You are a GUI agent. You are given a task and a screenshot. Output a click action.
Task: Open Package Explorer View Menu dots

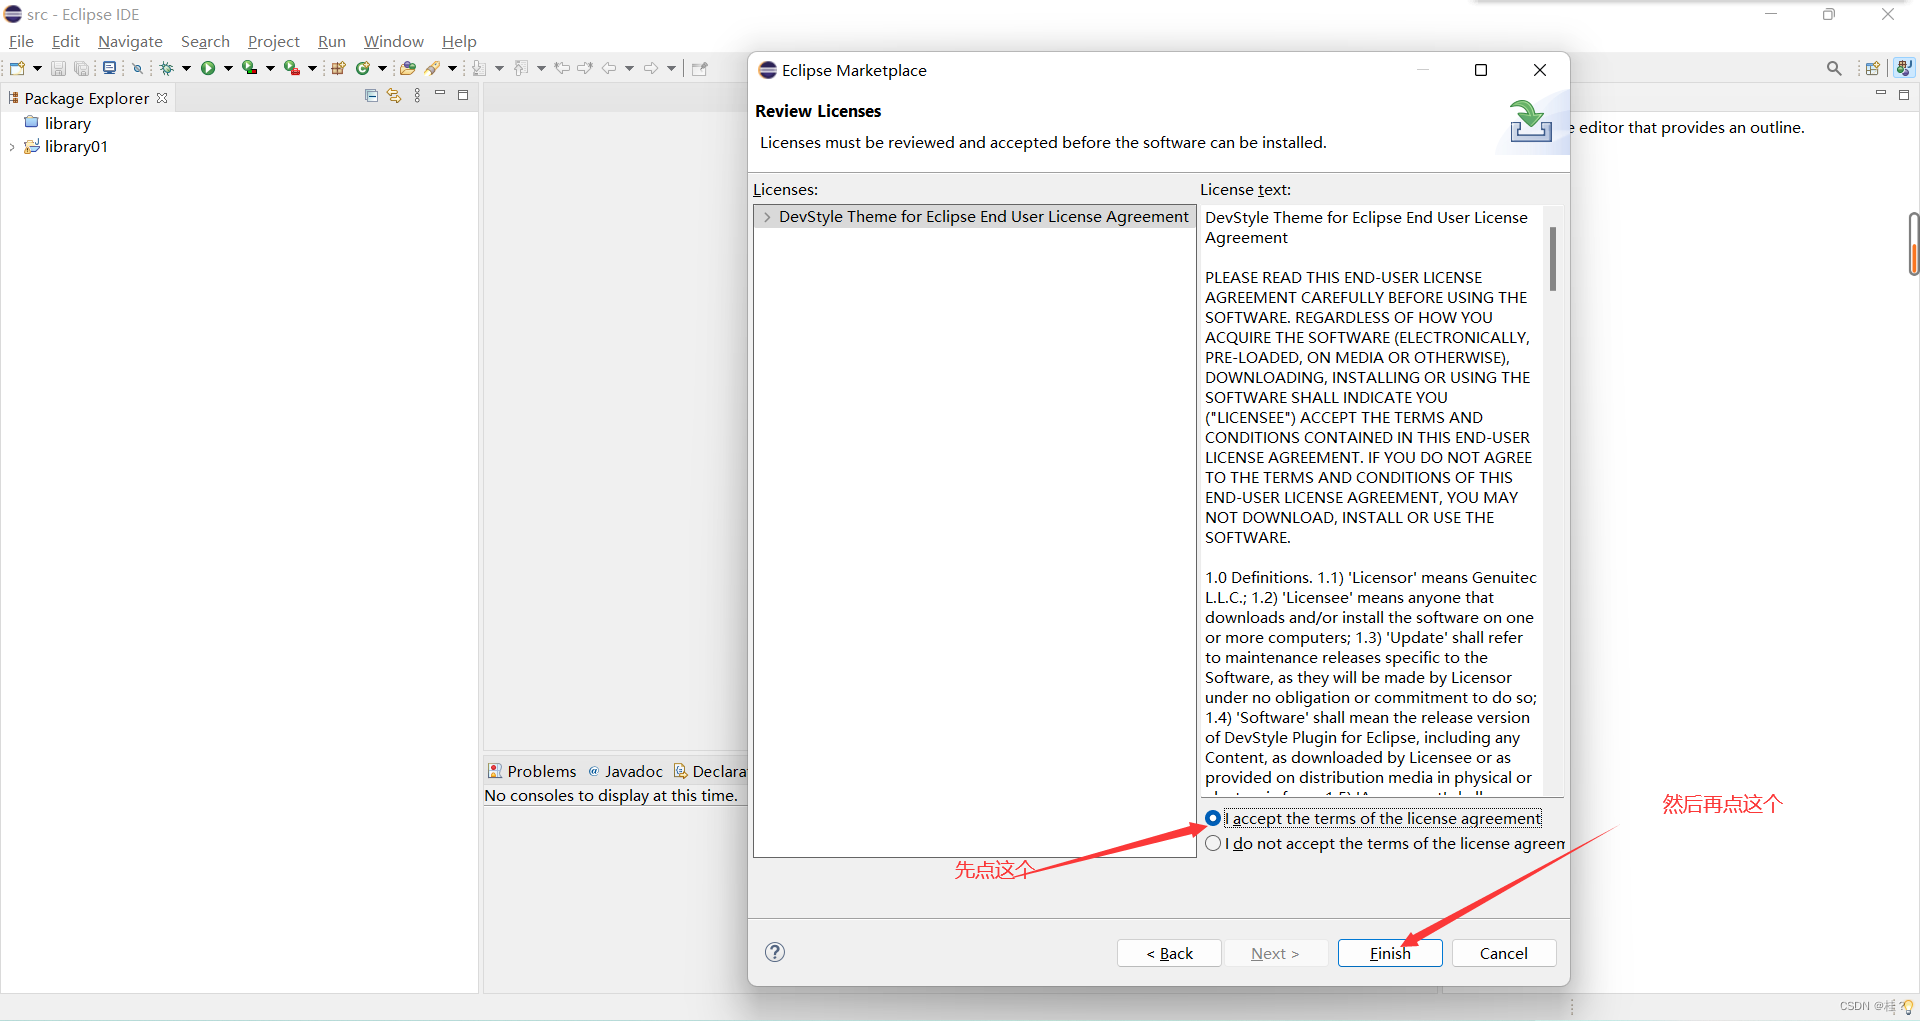[x=417, y=96]
